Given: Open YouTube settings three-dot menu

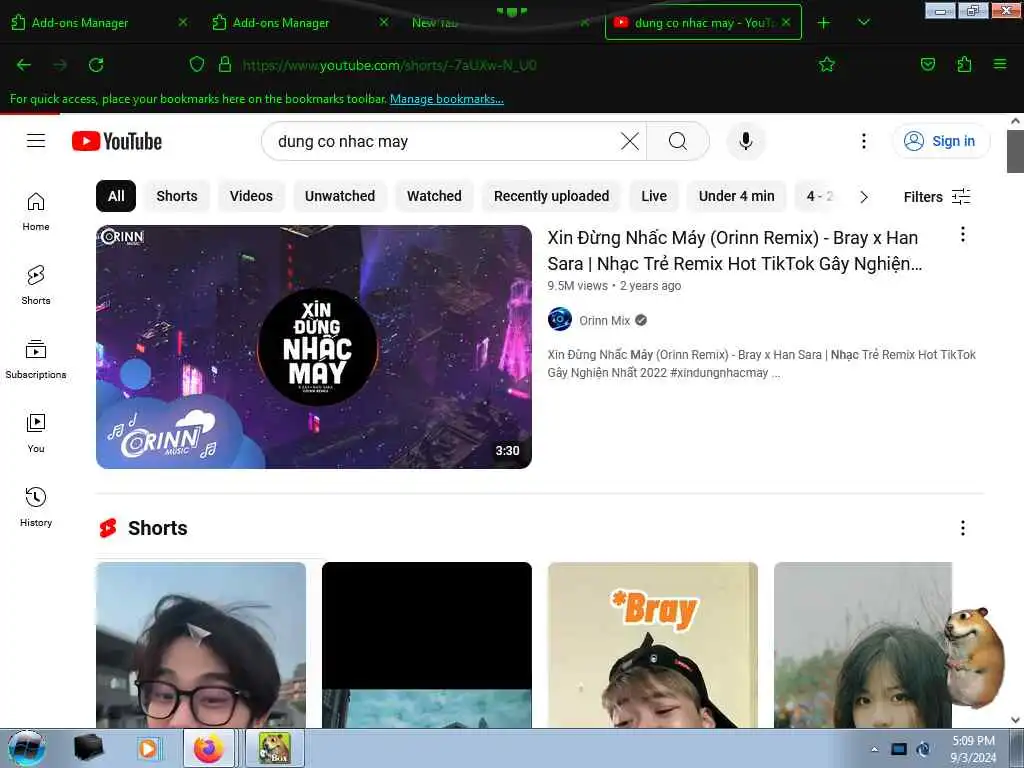Looking at the screenshot, I should (863, 141).
